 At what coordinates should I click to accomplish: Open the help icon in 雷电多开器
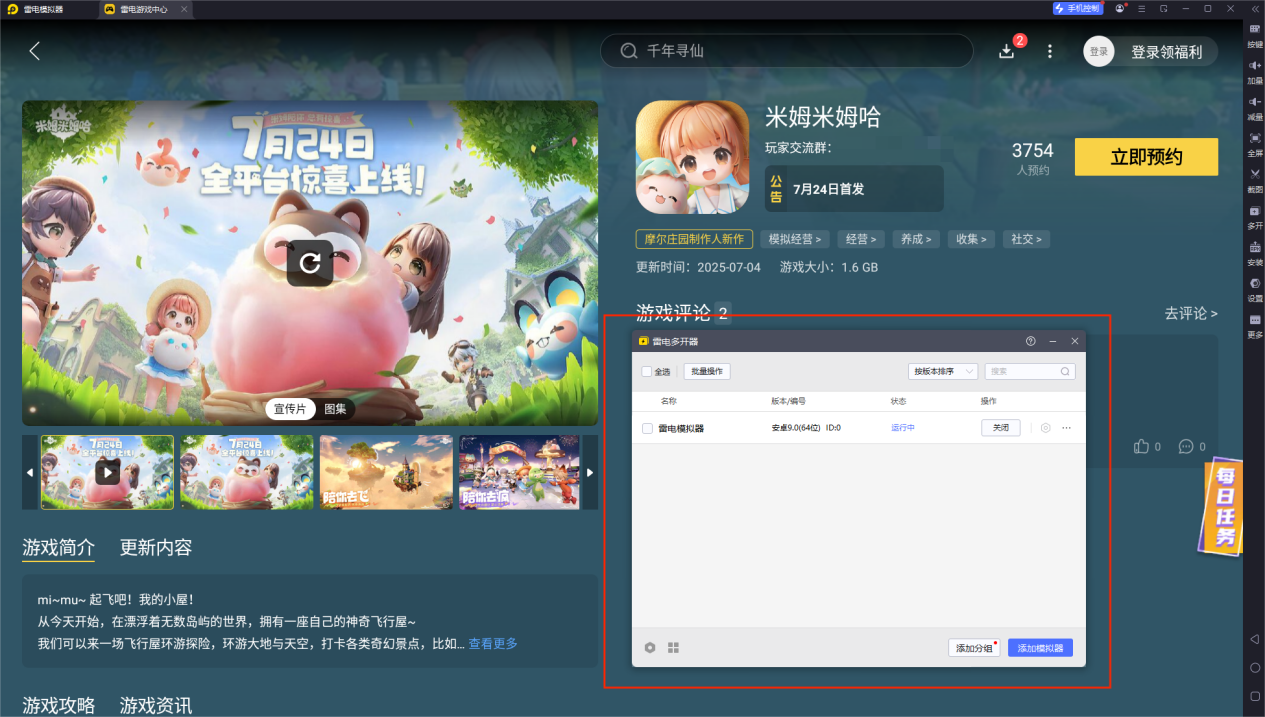point(1031,341)
